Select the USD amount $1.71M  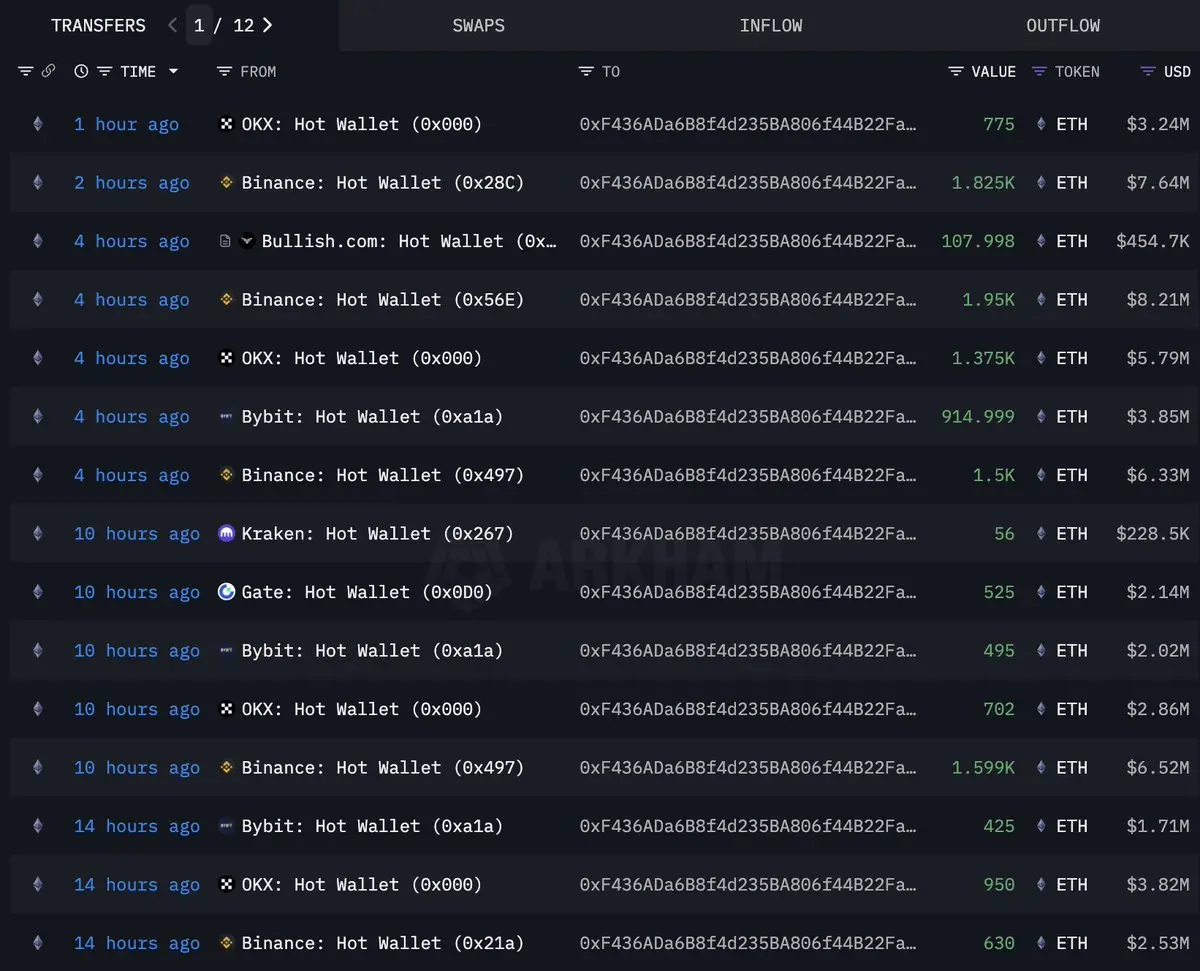pos(1158,826)
